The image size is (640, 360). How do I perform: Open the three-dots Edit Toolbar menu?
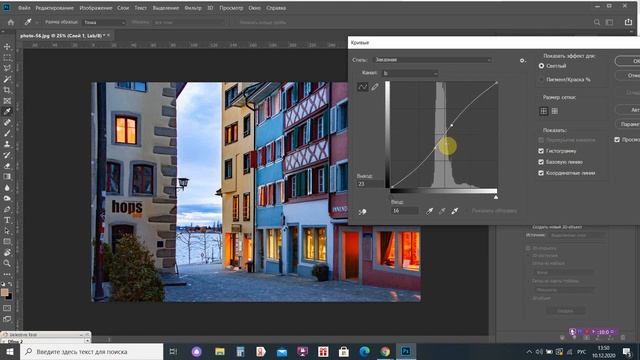(7, 274)
